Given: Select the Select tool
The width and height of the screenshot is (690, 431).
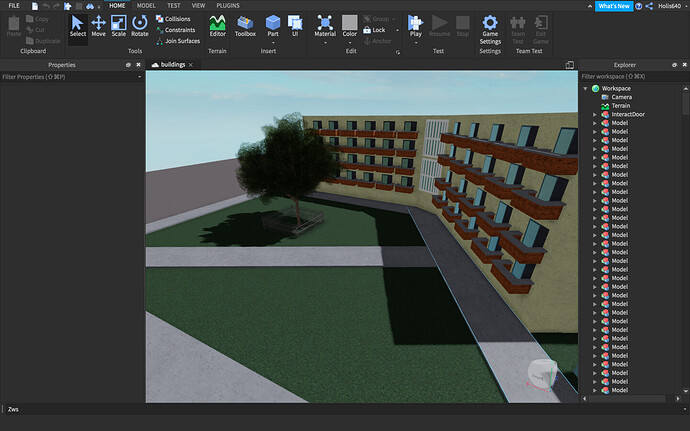Looking at the screenshot, I should coord(78,26).
